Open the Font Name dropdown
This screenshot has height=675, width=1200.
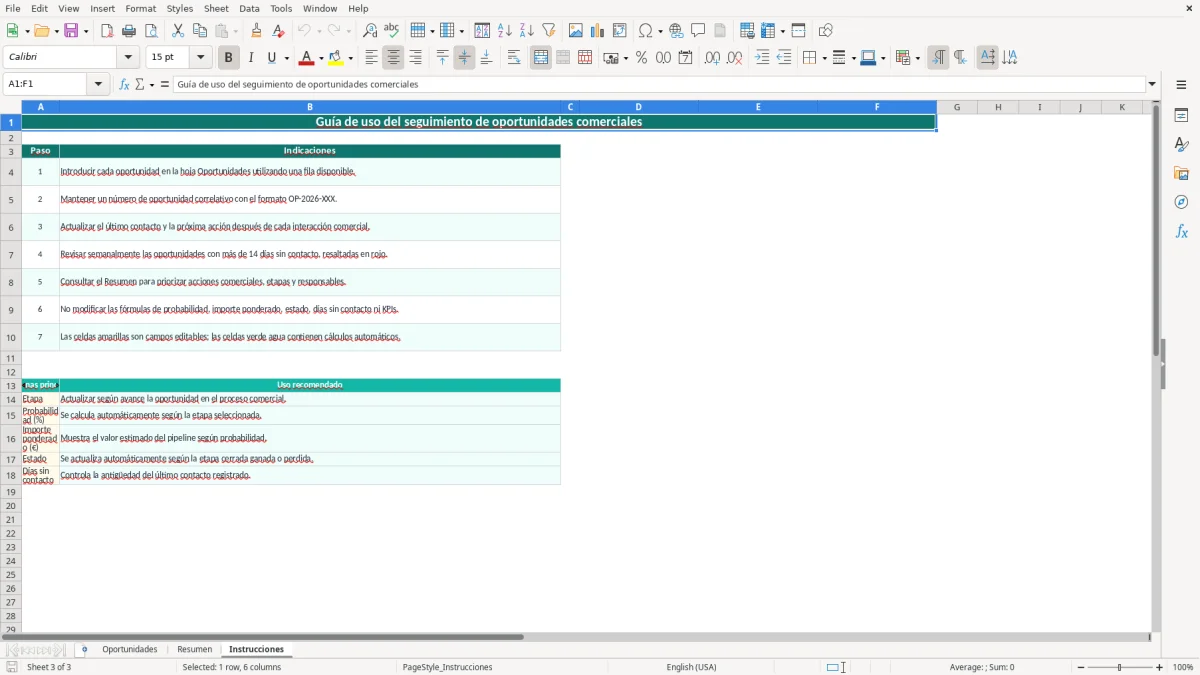128,58
